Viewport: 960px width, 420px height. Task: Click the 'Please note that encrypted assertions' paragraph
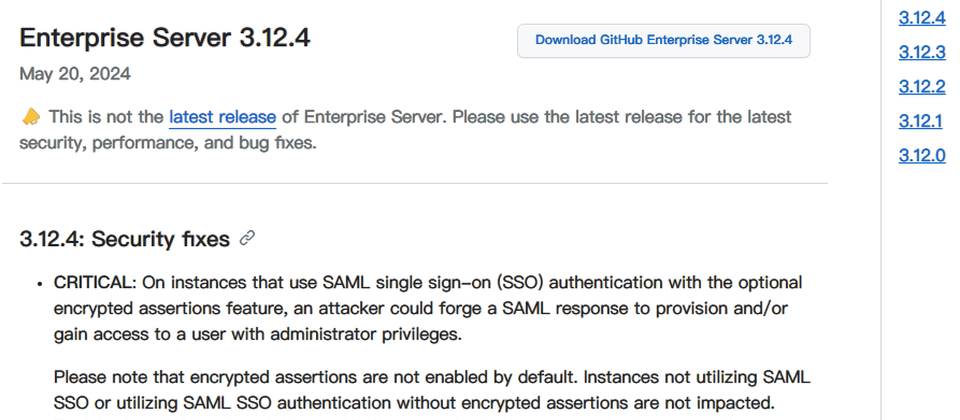coord(432,390)
